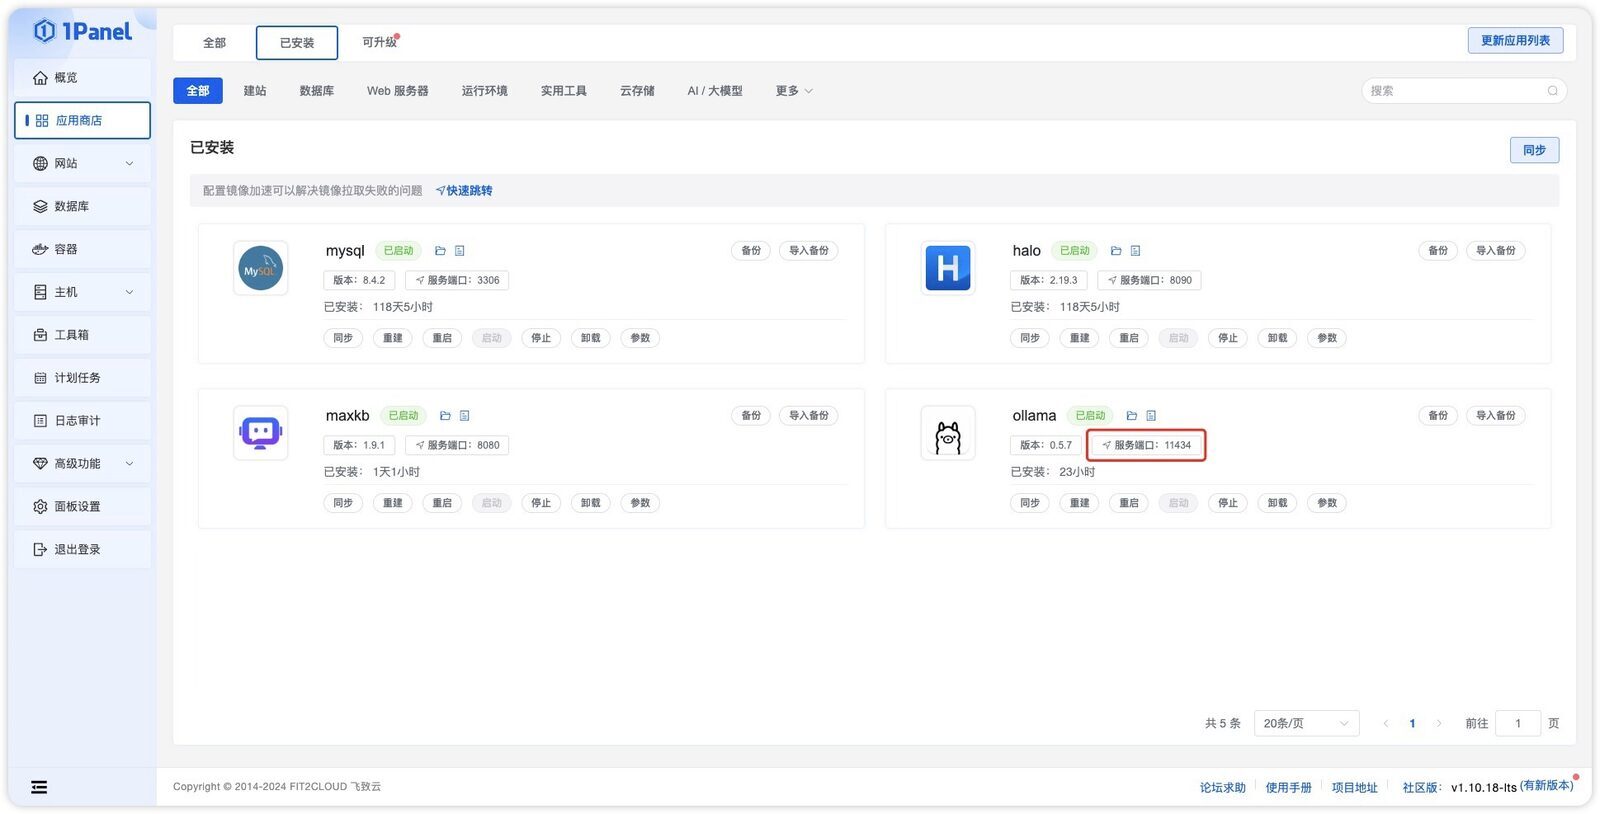Open the ollama log document icon
This screenshot has width=1600, height=814.
pos(1151,416)
